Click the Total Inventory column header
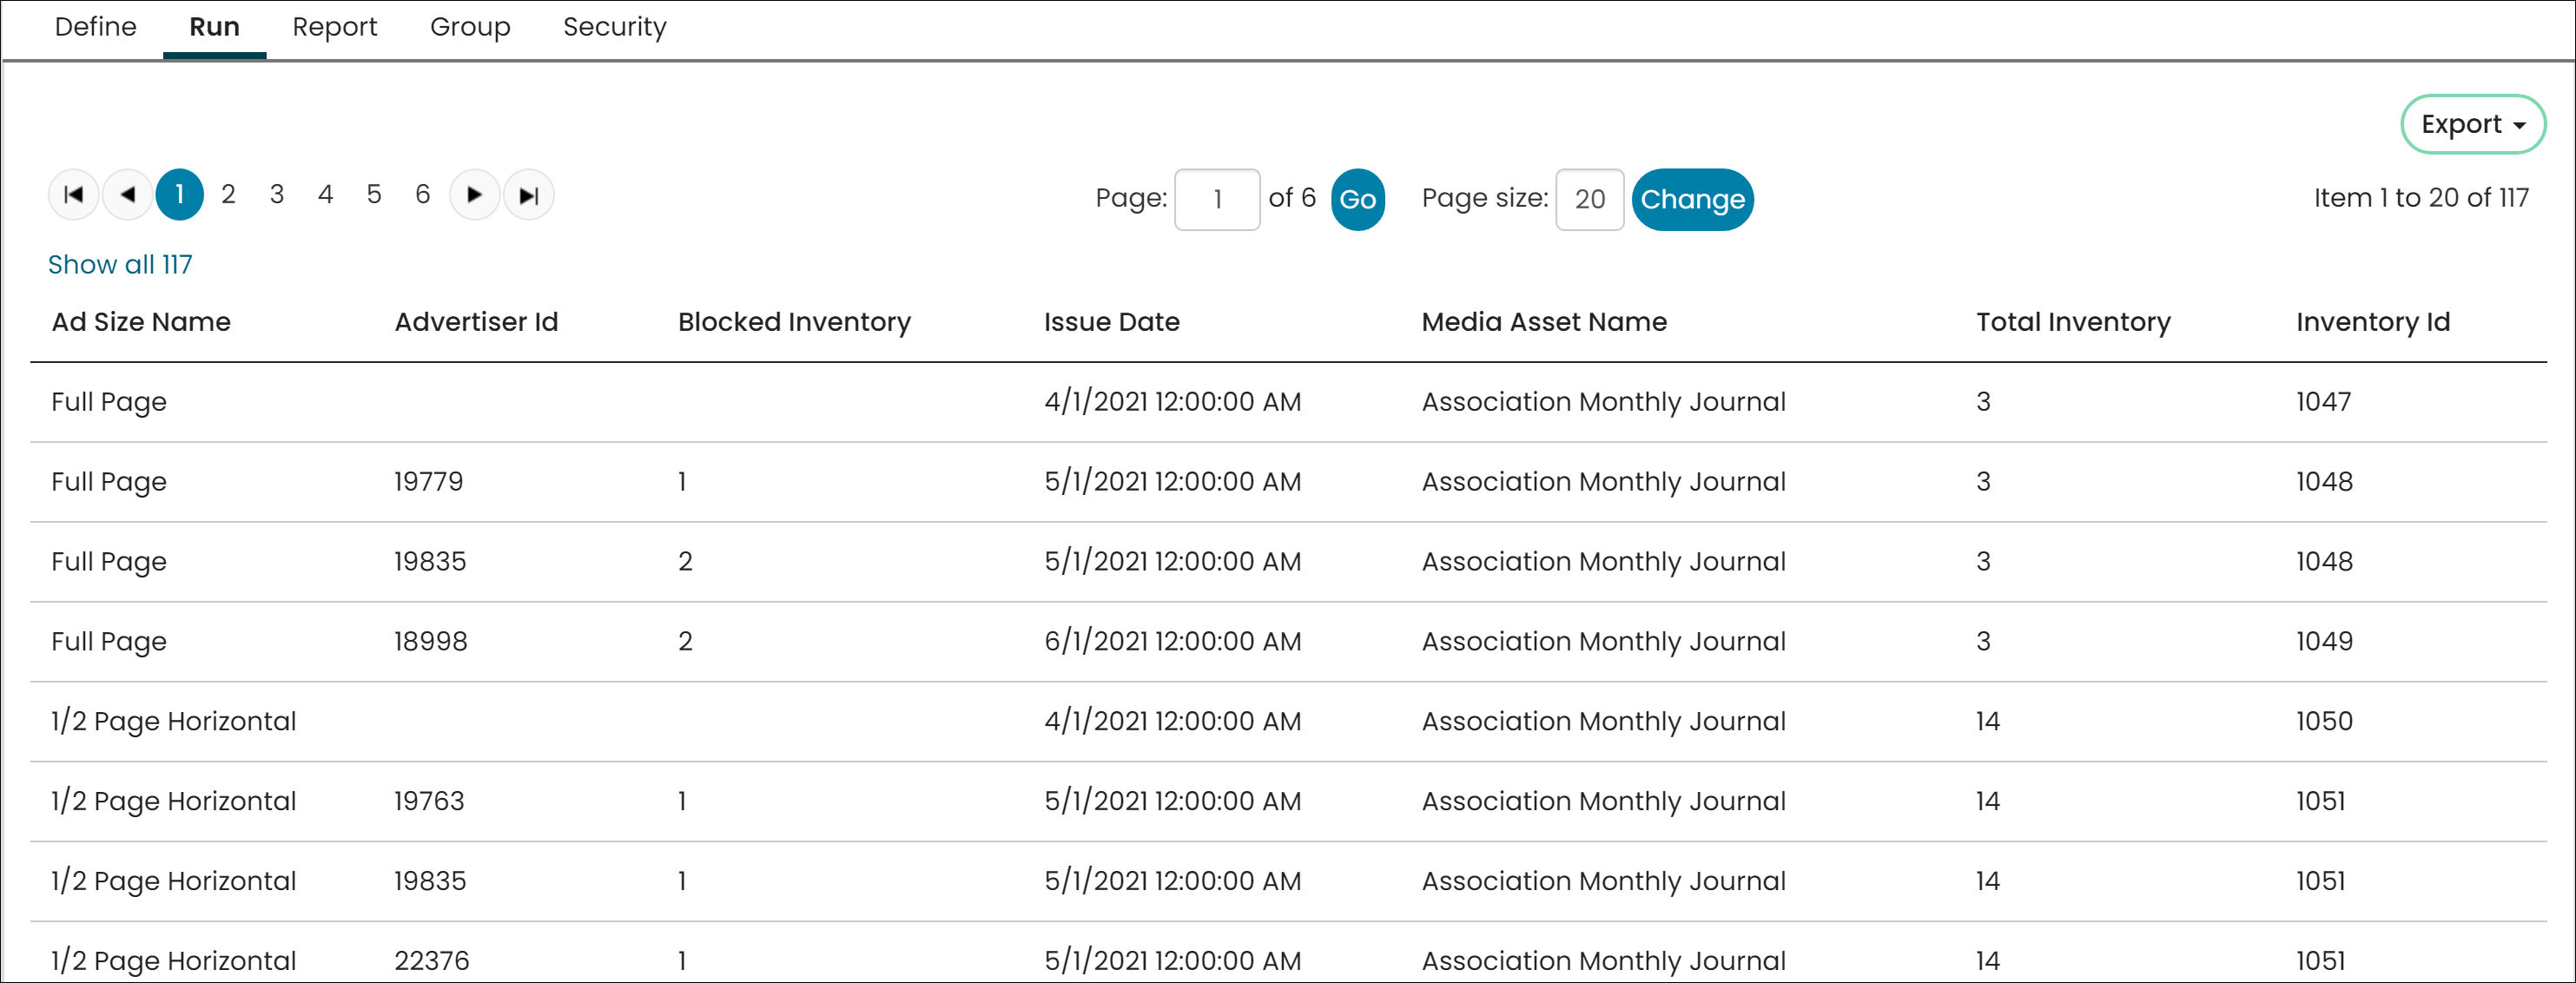Viewport: 2576px width, 983px height. (2074, 322)
